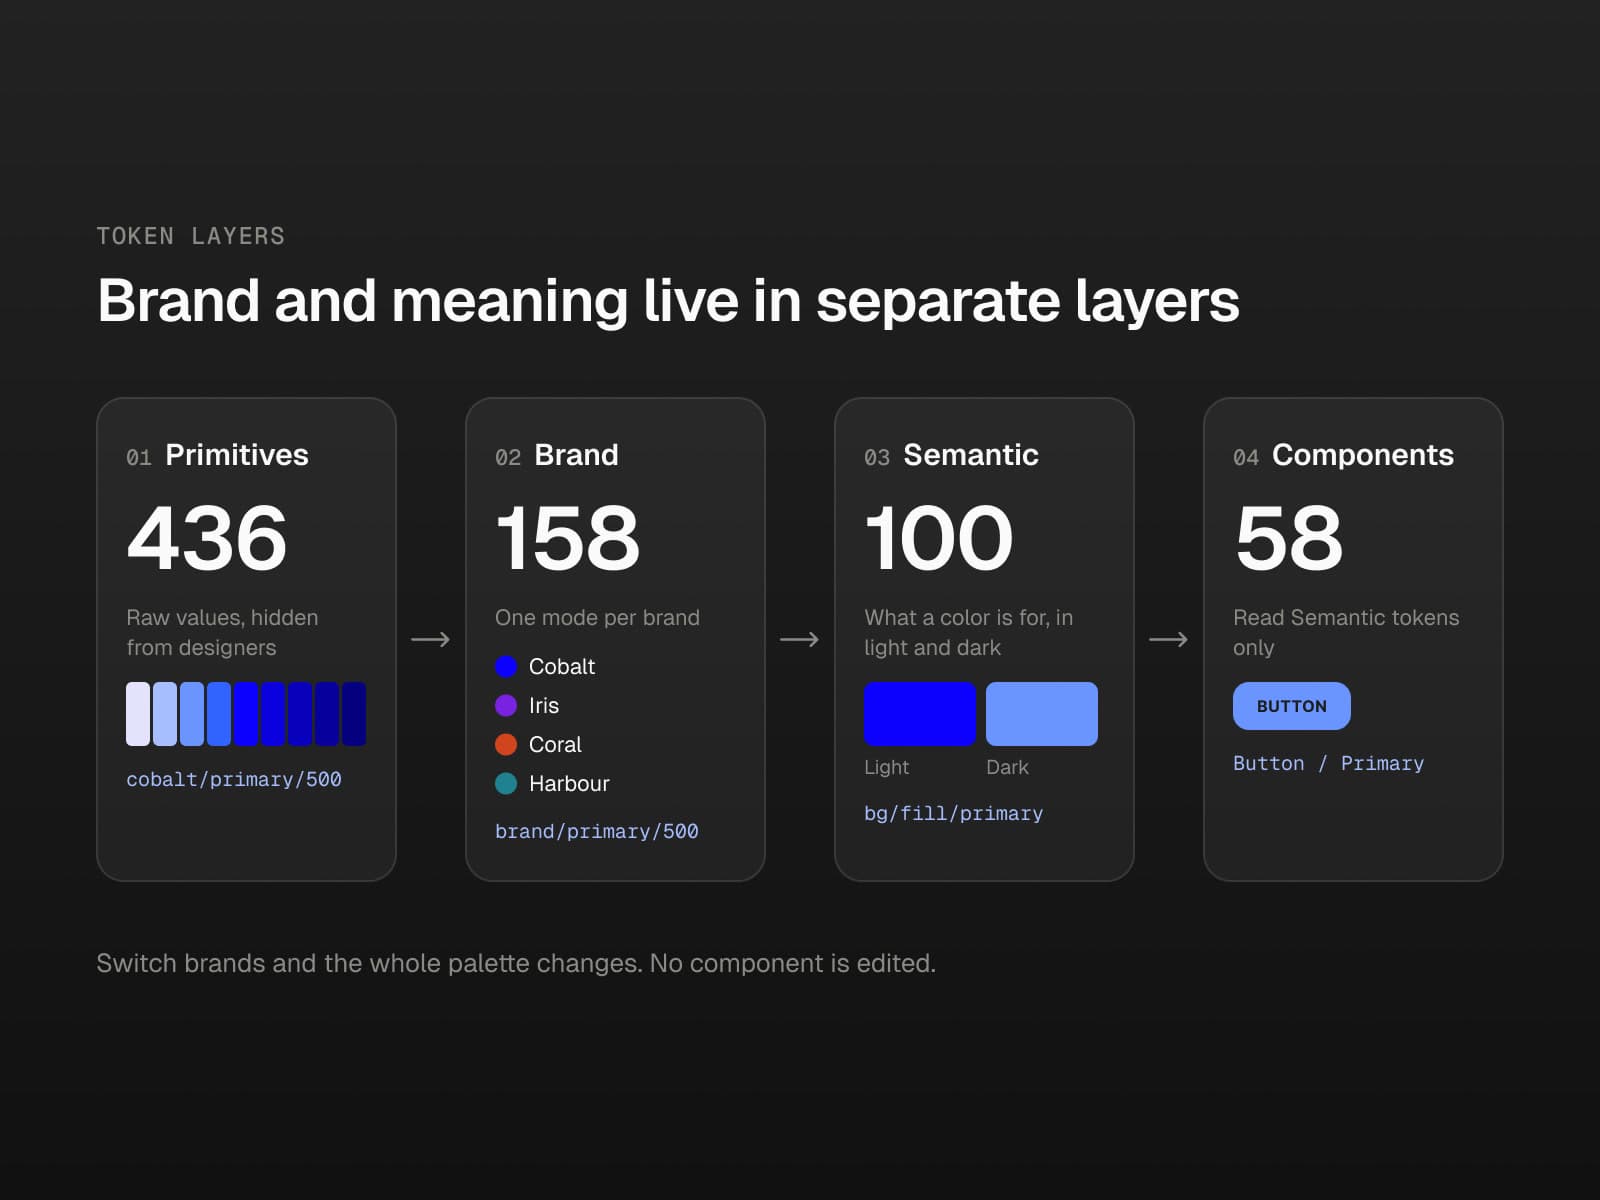The image size is (1600, 1200).
Task: Click the number 58
Action: [1289, 538]
